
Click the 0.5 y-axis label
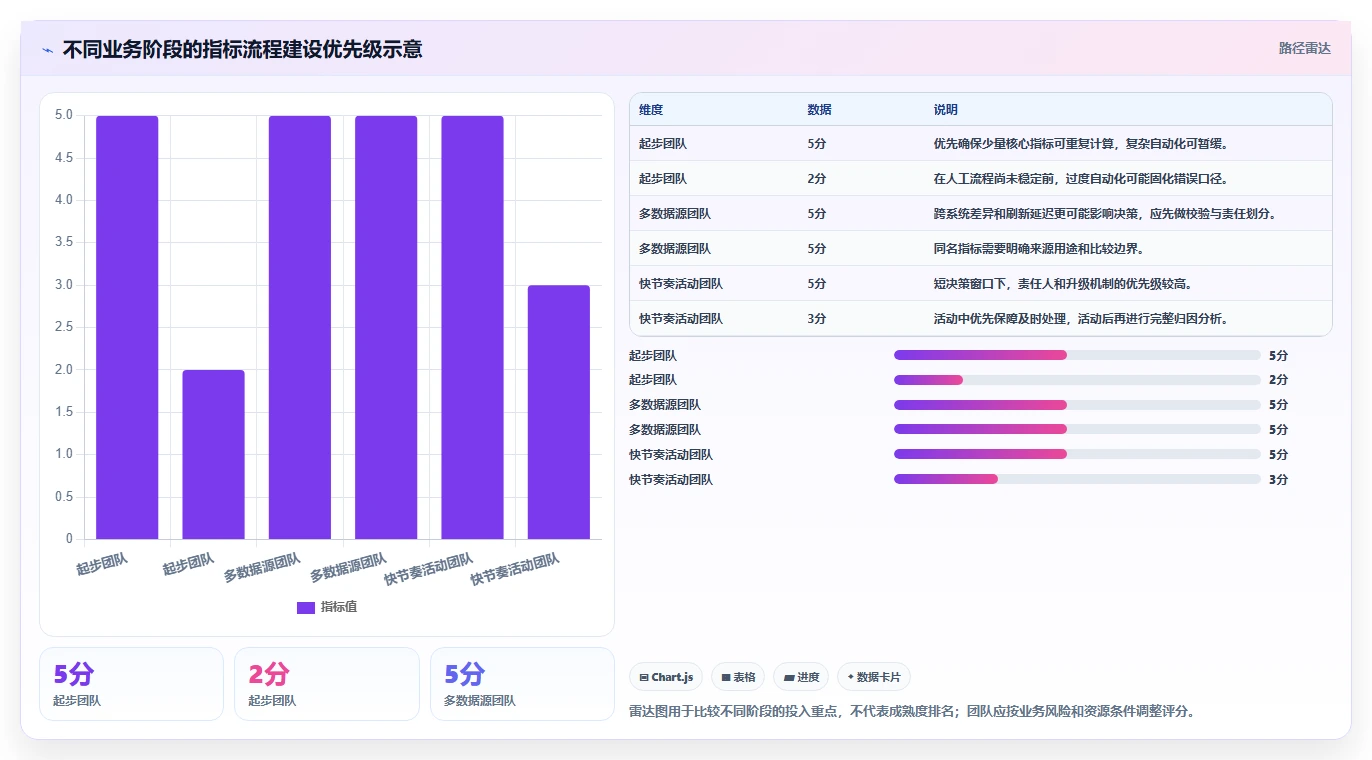coord(63,497)
